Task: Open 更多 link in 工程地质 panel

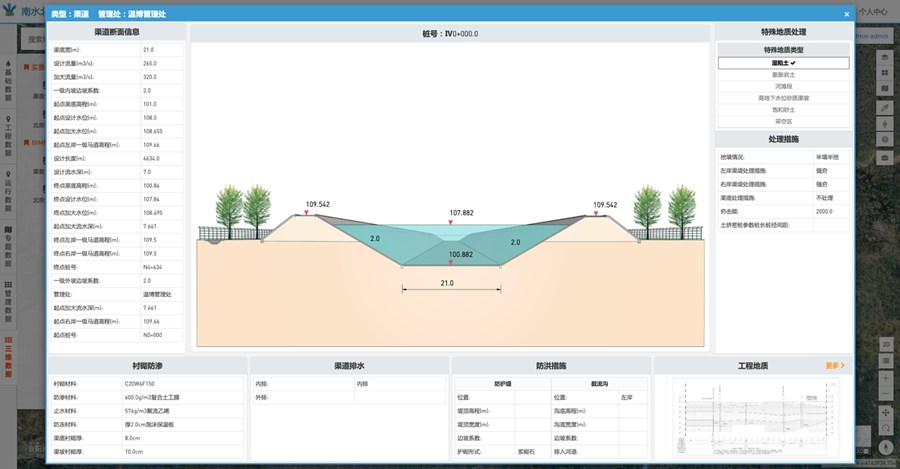Action: [x=835, y=366]
